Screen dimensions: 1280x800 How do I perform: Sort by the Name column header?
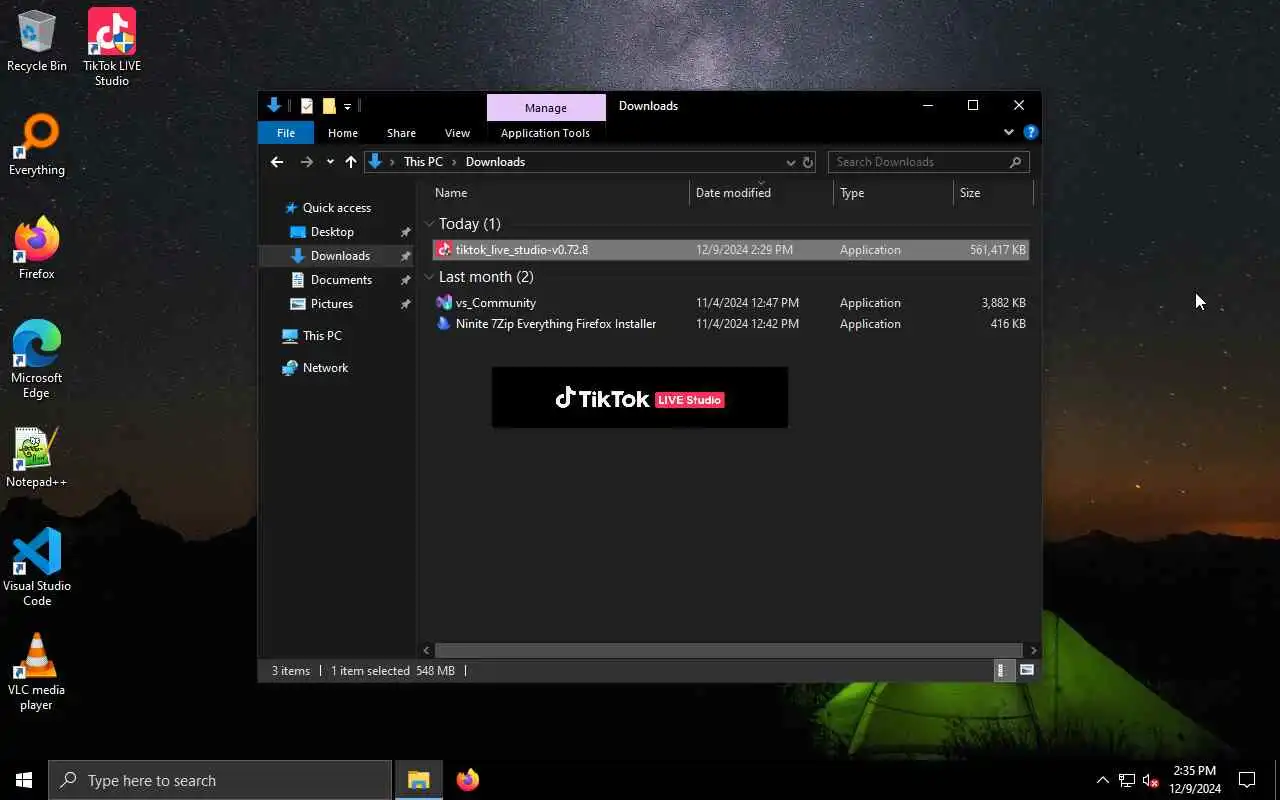pyautogui.click(x=559, y=193)
